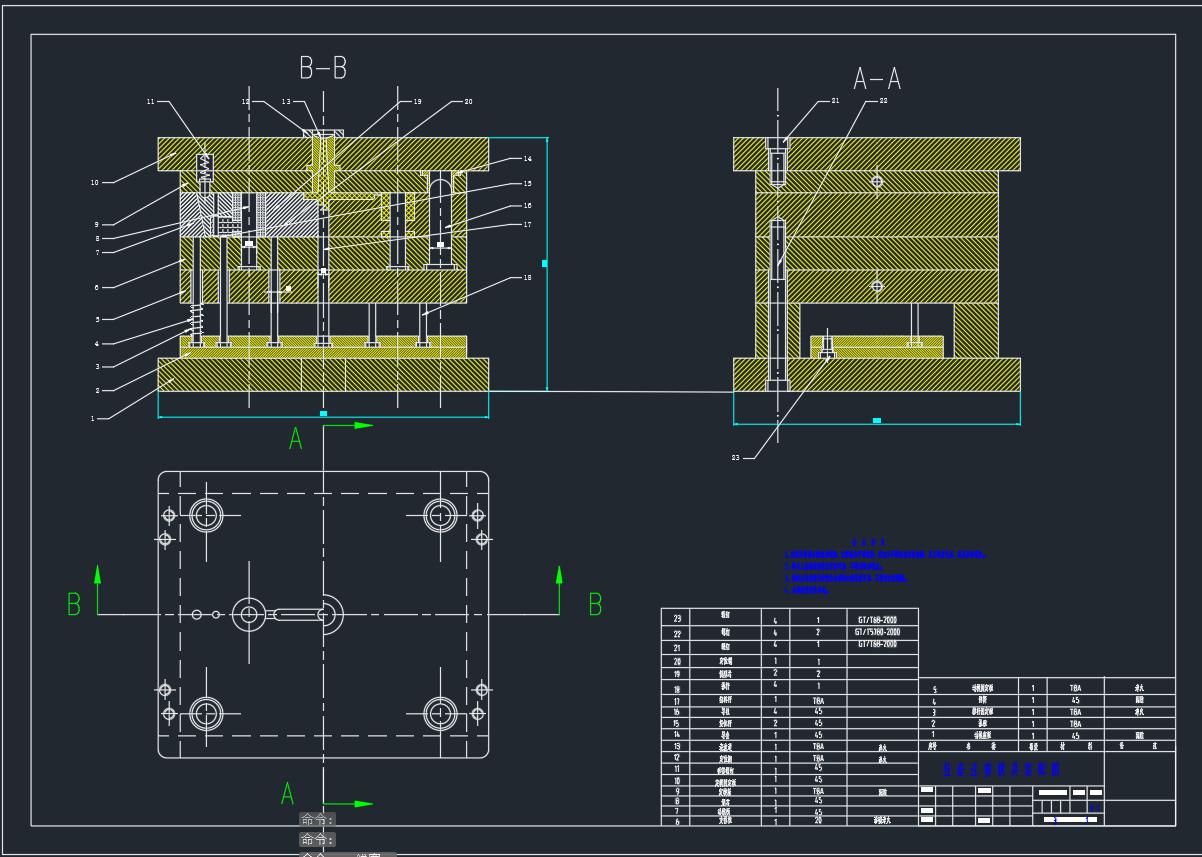
Task: Pick balloon label 11 in B-B view
Action: (x=151, y=101)
